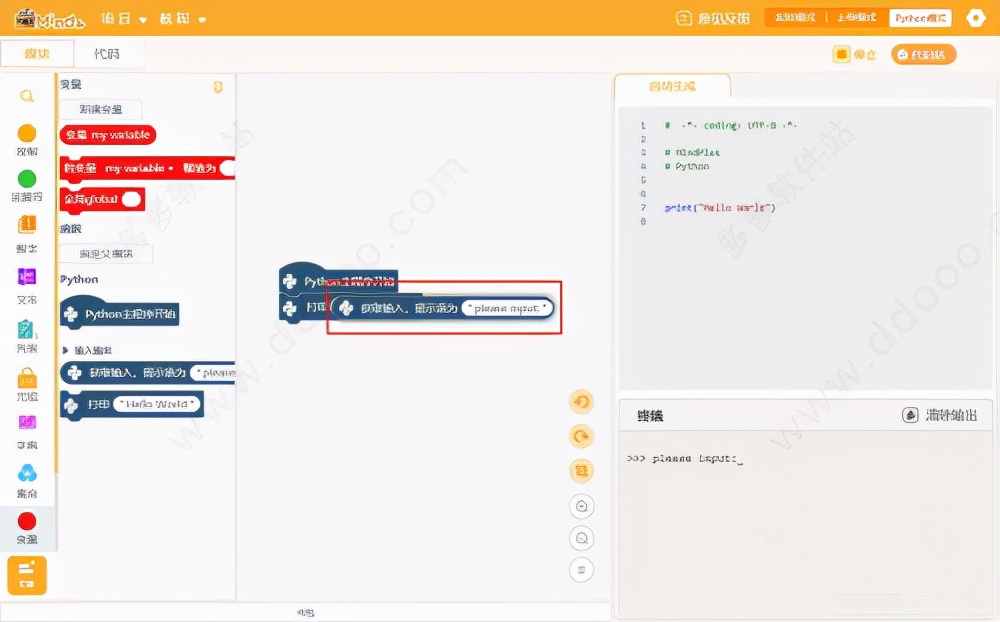Click the coding UTF-8 comment line in the code
This screenshot has width=1000, height=622.
731,125
